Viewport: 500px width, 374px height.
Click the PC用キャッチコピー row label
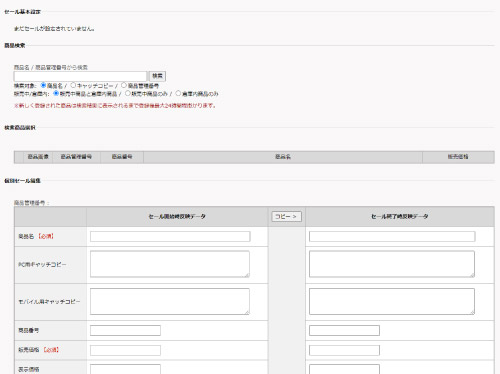pyautogui.click(x=42, y=264)
